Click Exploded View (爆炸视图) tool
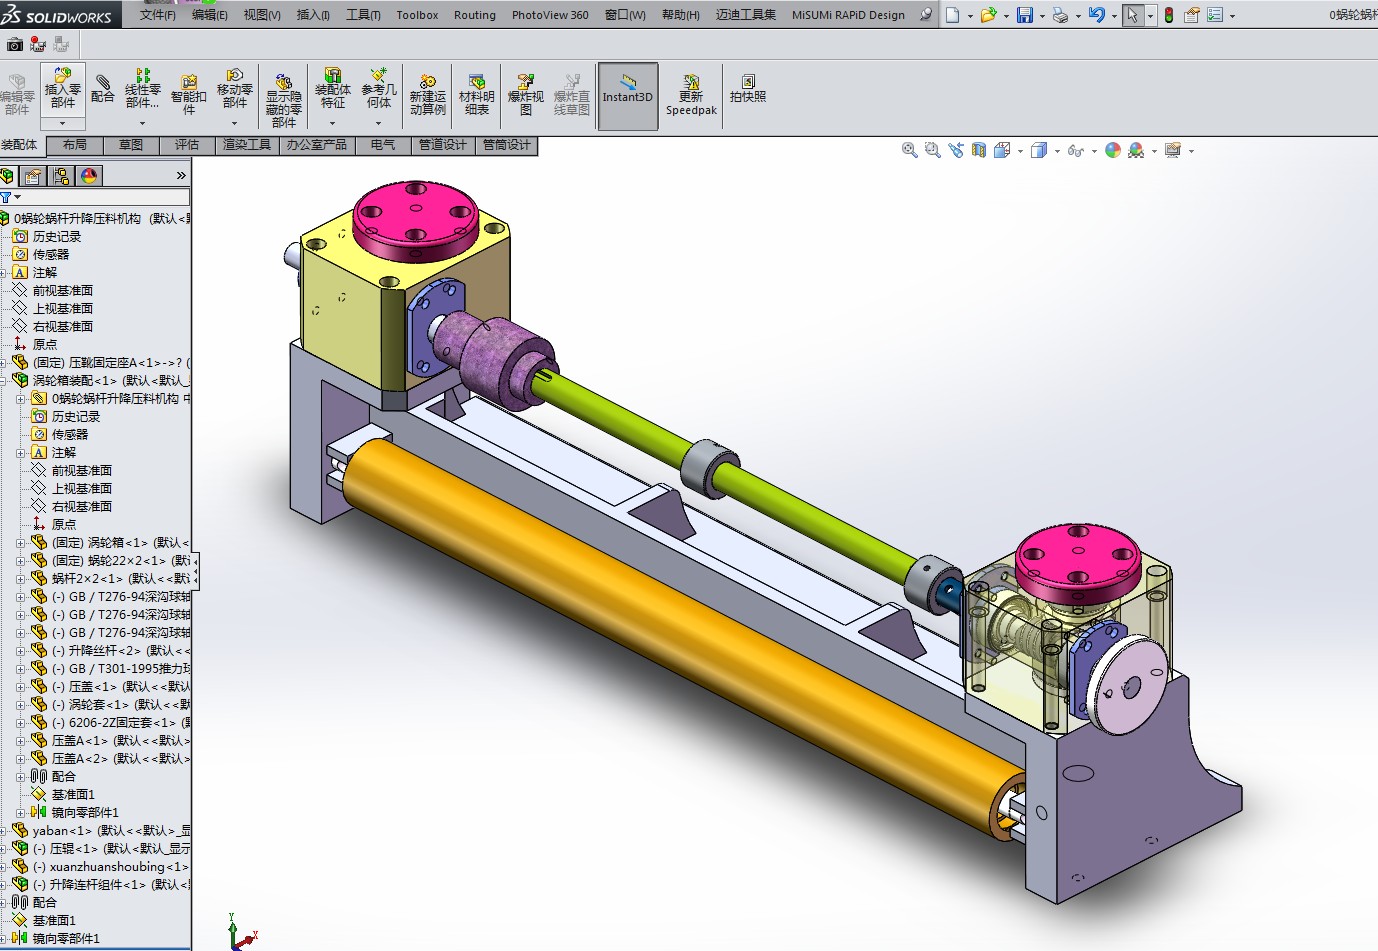Image resolution: width=1378 pixels, height=951 pixels. 526,94
